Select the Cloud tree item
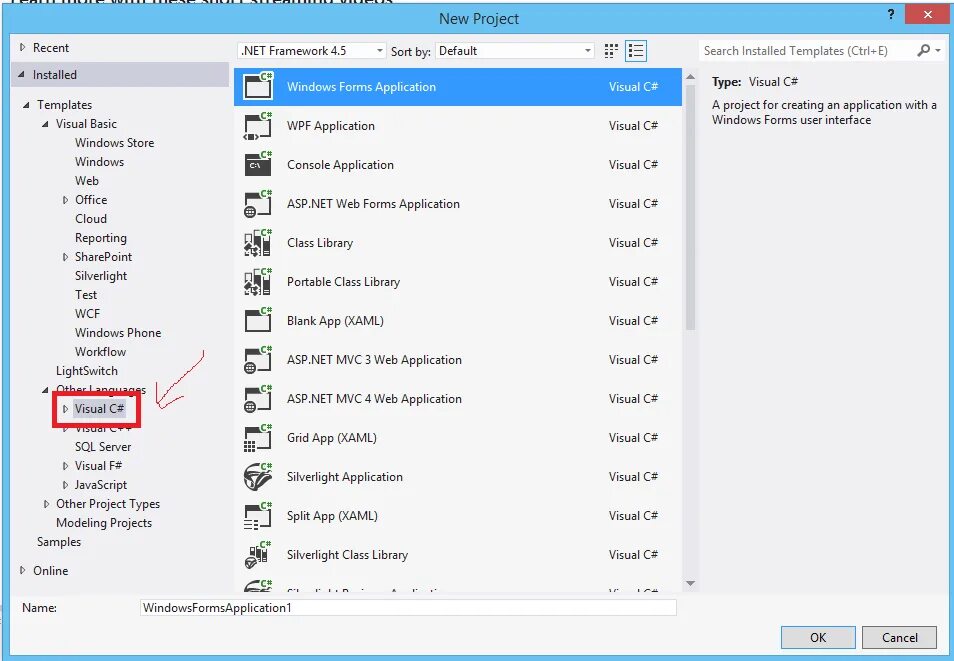Screen dimensions: 954x661 point(91,219)
